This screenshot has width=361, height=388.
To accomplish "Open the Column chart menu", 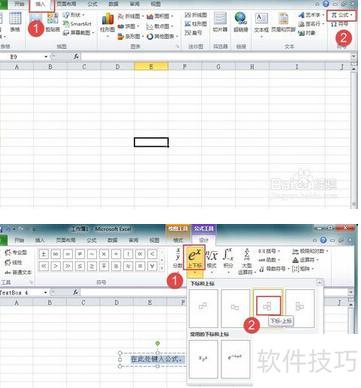I will point(108,24).
